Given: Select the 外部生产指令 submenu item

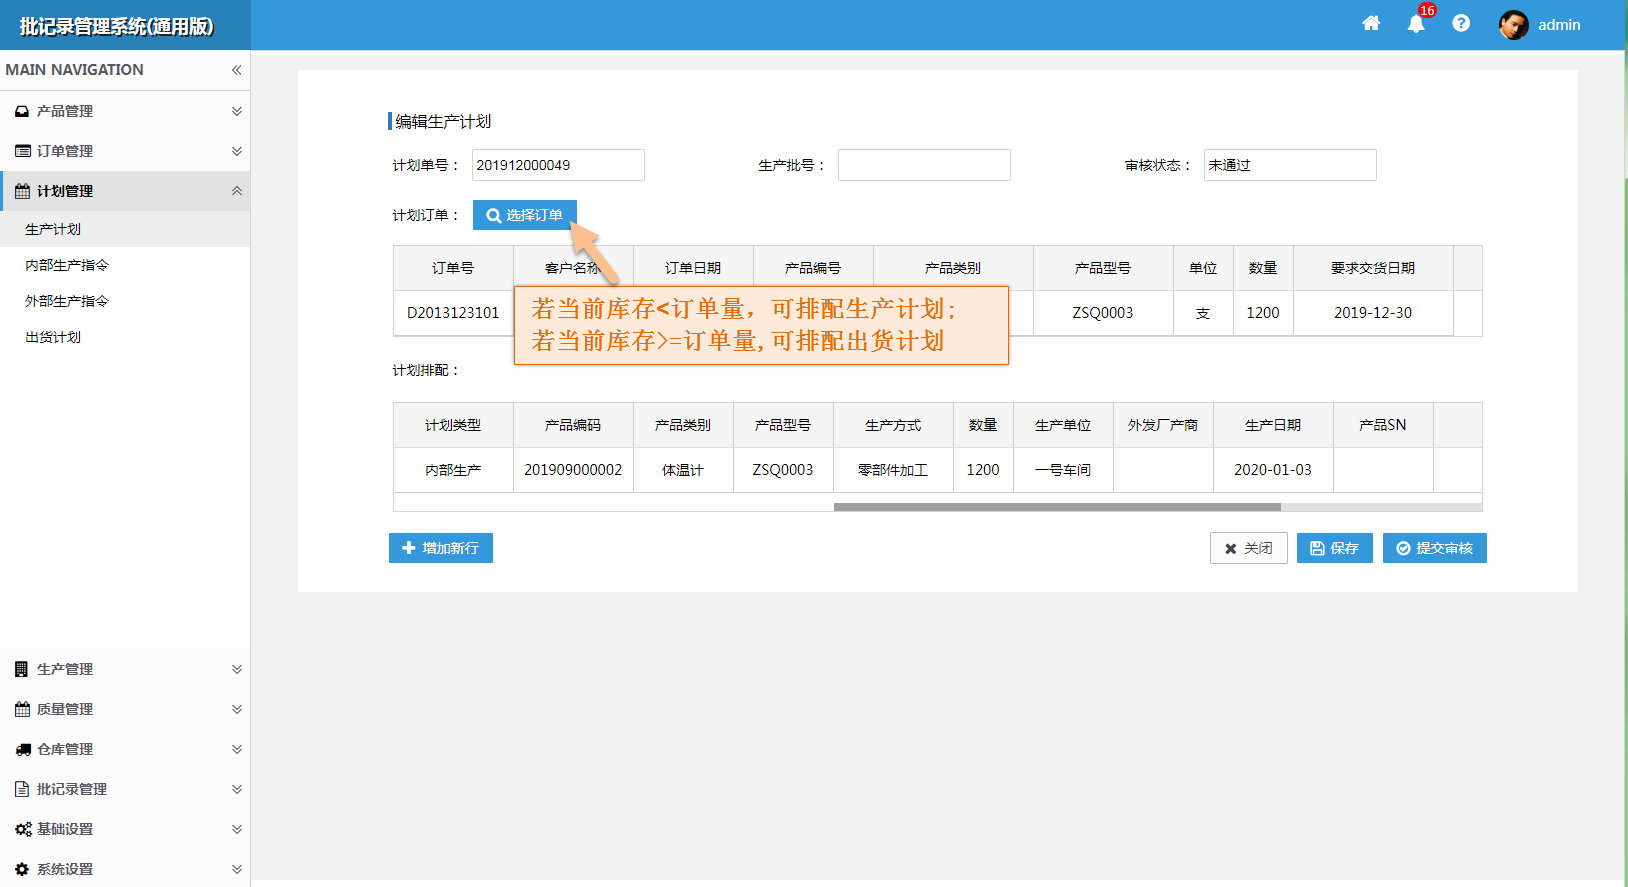Looking at the screenshot, I should [67, 301].
